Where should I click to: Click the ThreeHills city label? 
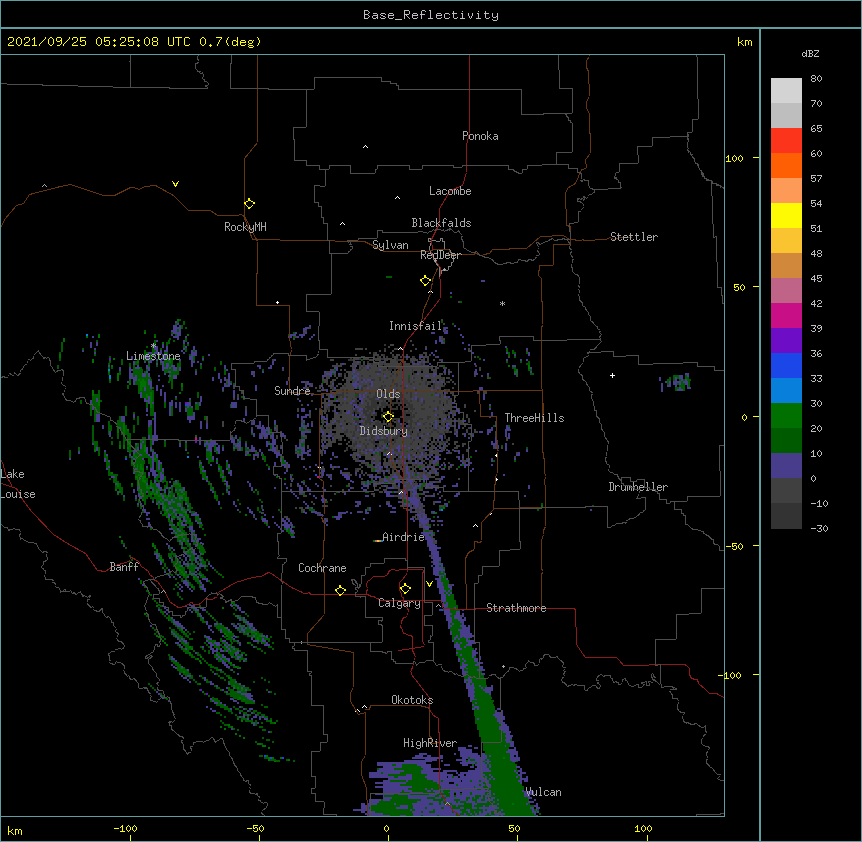[x=534, y=418]
